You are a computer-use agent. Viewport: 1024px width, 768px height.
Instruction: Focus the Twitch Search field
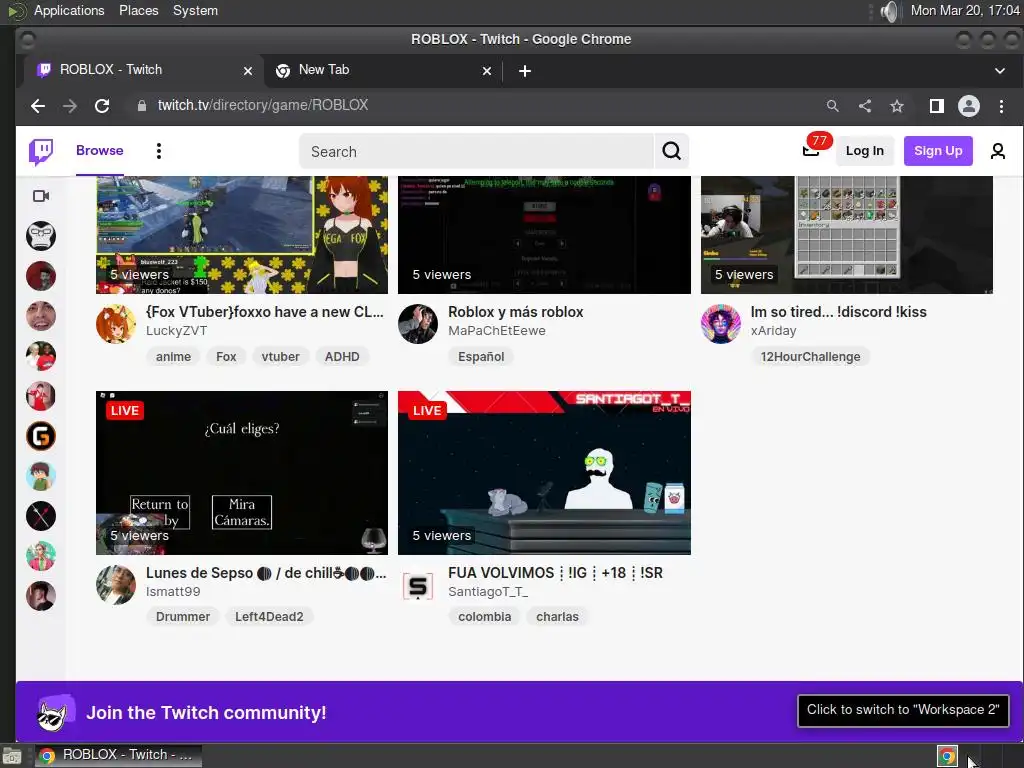coord(476,152)
